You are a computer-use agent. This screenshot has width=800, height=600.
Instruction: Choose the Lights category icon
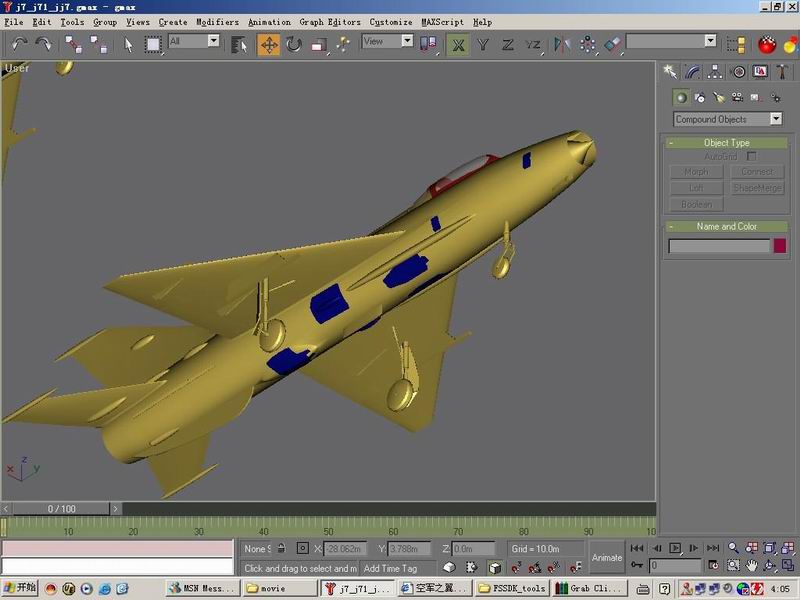718,97
